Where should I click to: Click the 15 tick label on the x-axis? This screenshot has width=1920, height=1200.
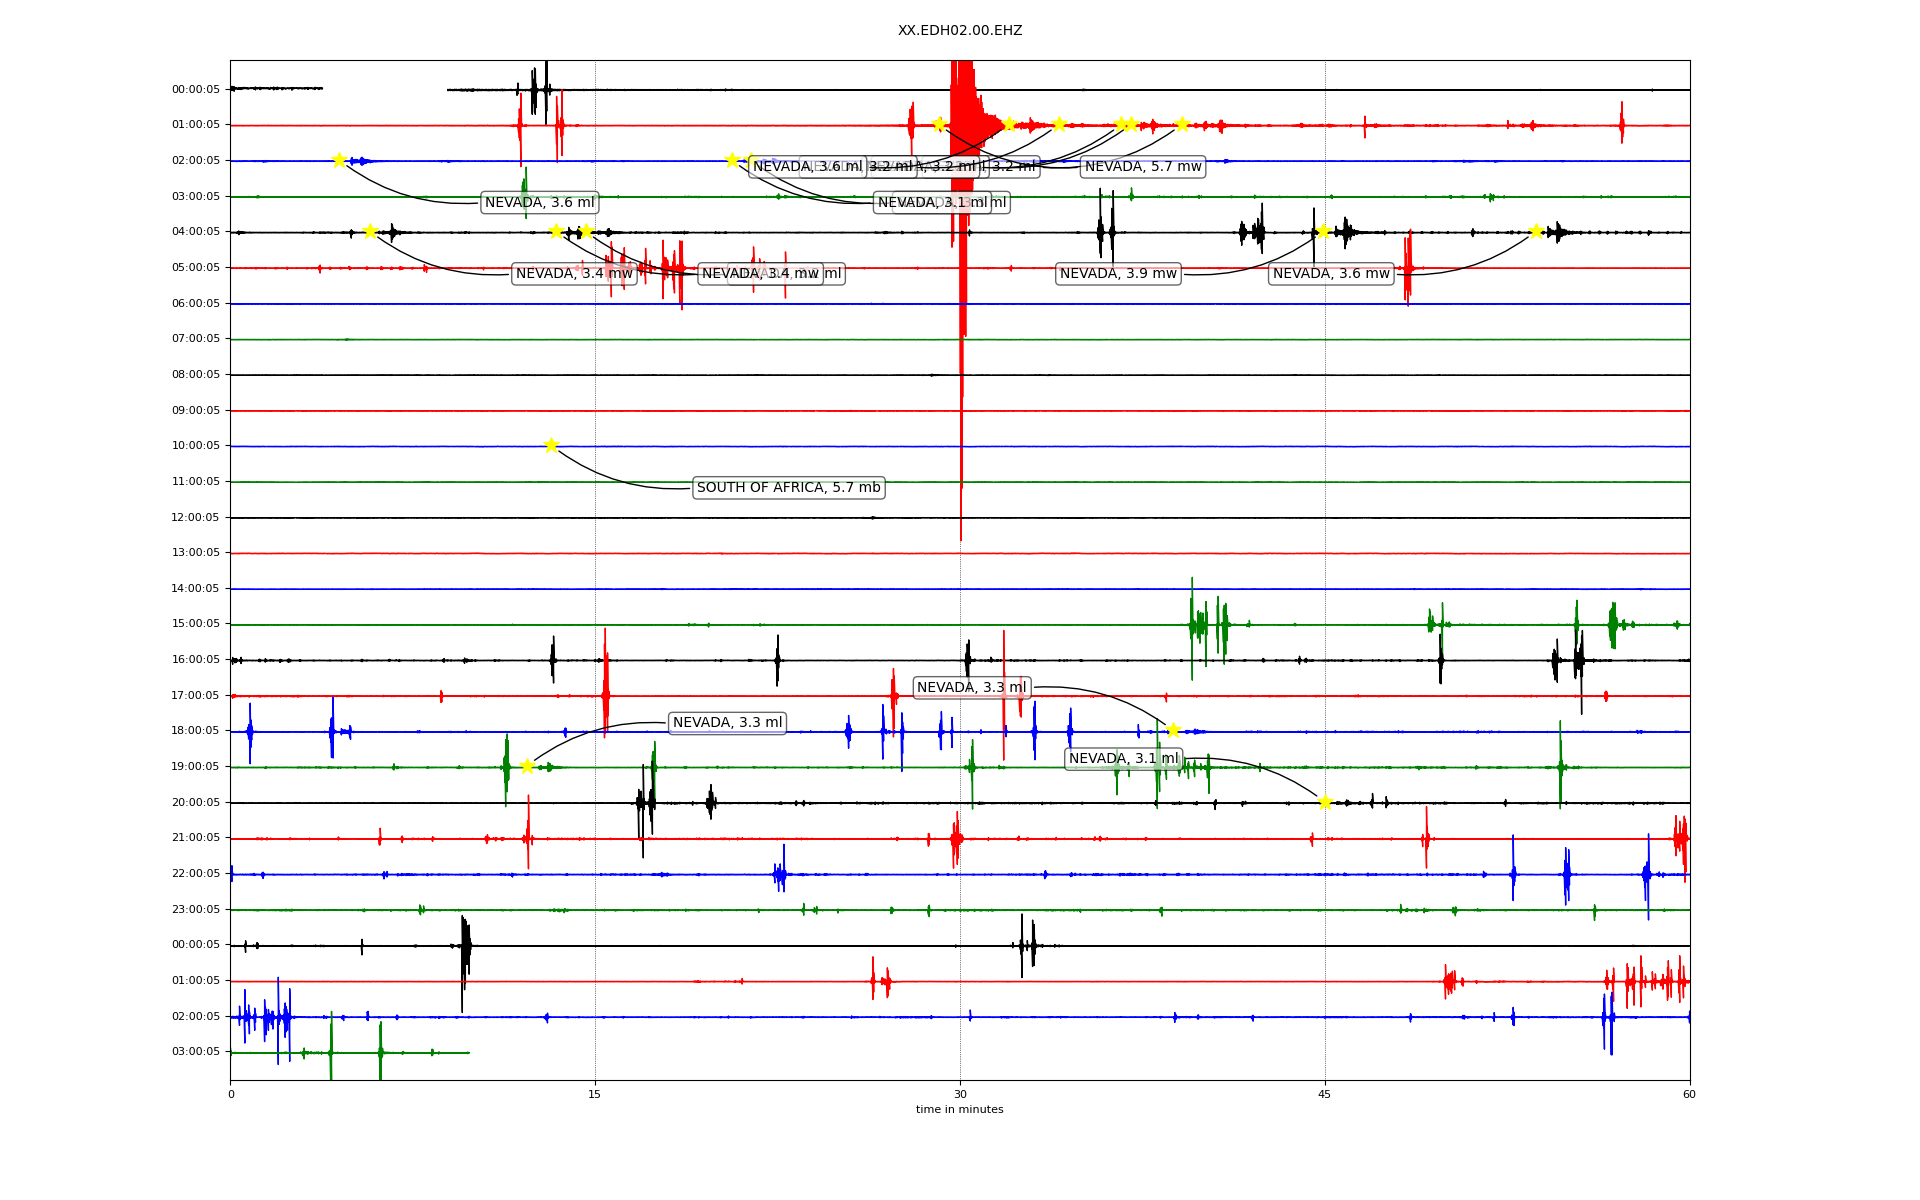pos(595,1094)
